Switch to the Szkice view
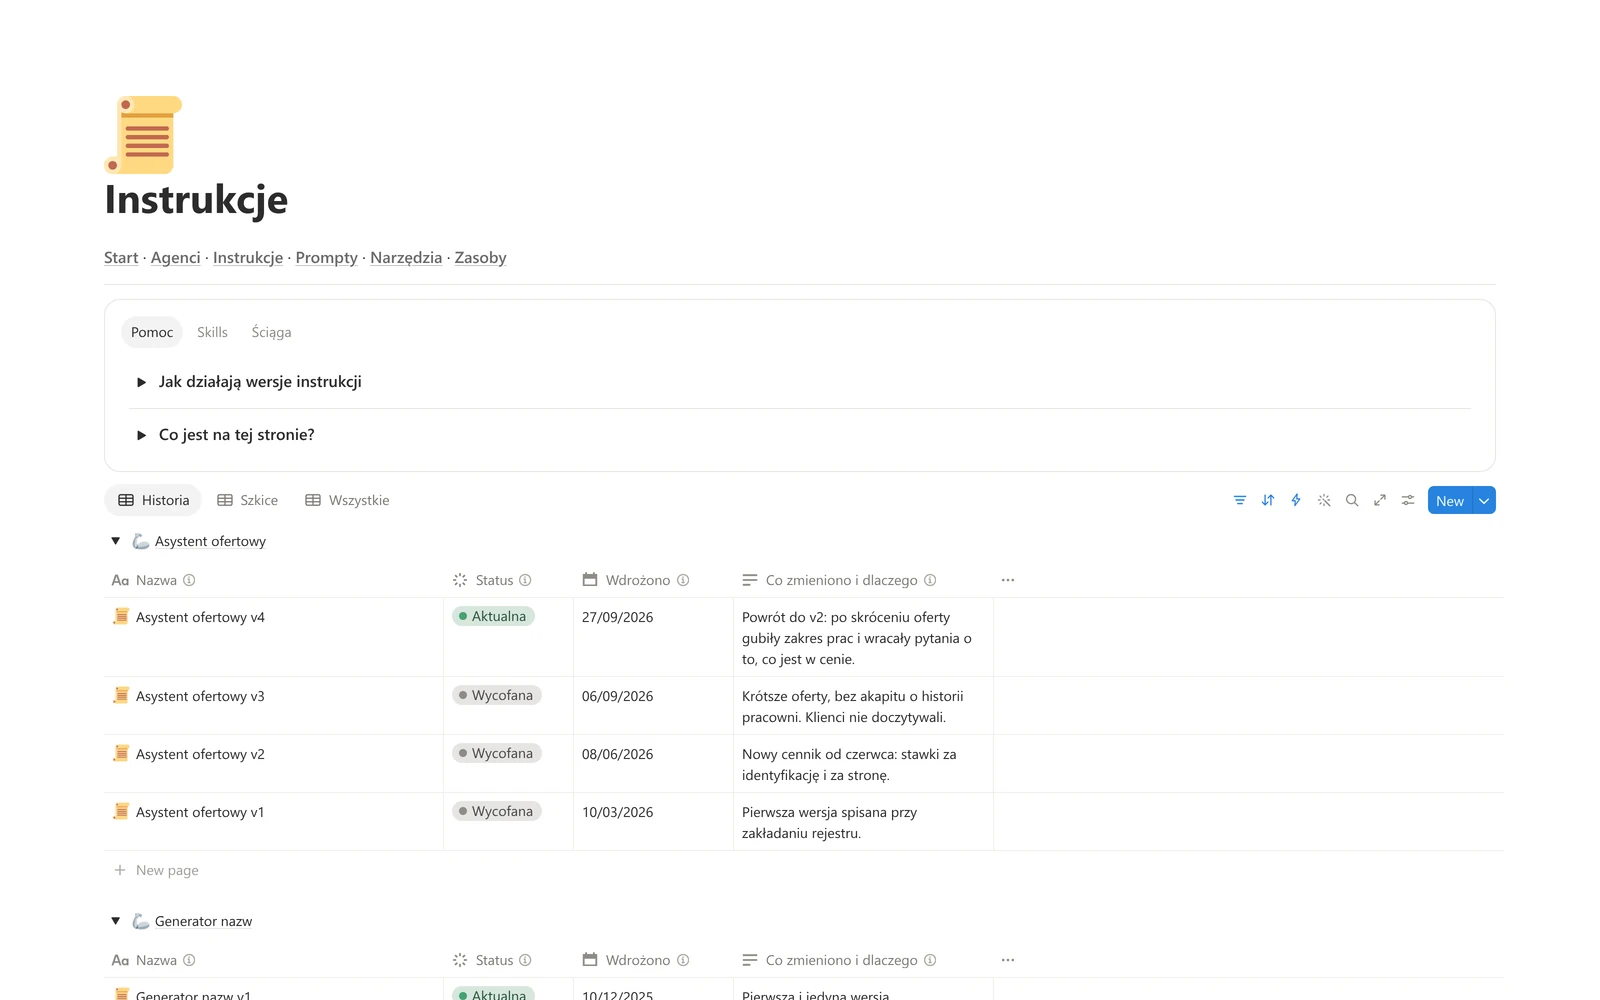The width and height of the screenshot is (1600, 1000). point(248,500)
